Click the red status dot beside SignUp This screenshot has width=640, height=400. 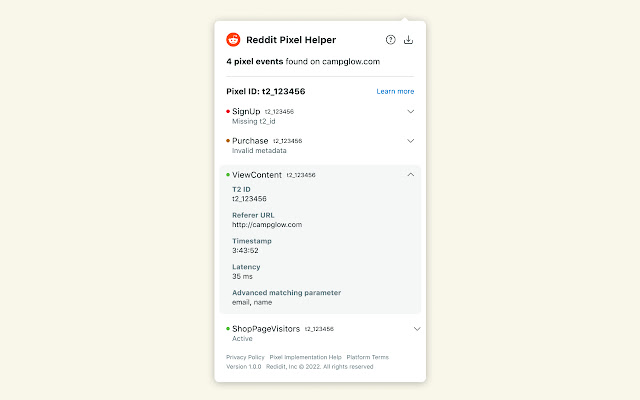228,111
